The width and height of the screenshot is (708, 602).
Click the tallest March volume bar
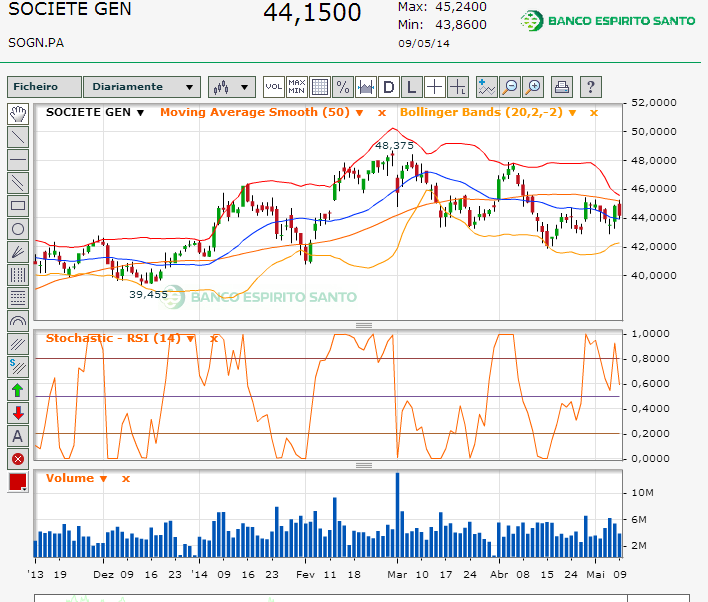click(x=397, y=515)
